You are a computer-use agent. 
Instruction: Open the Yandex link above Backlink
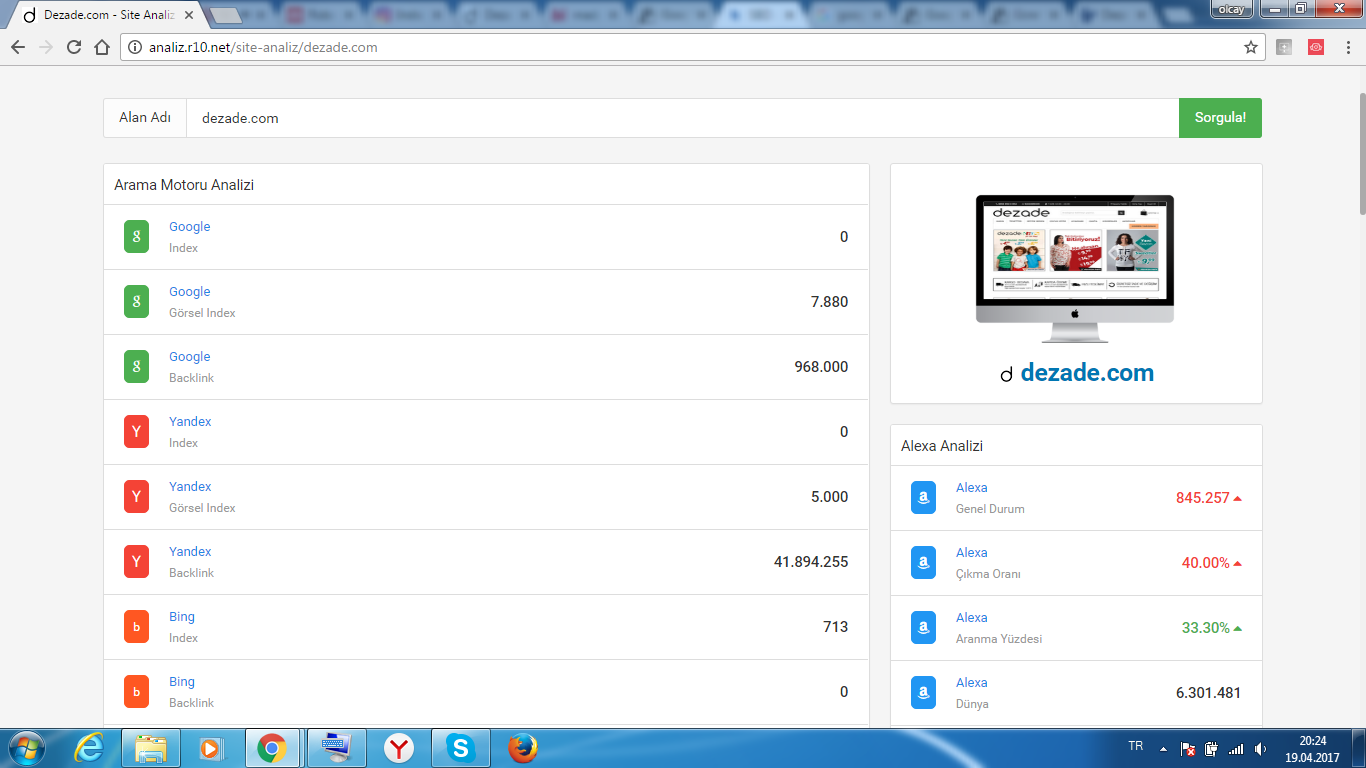click(190, 552)
